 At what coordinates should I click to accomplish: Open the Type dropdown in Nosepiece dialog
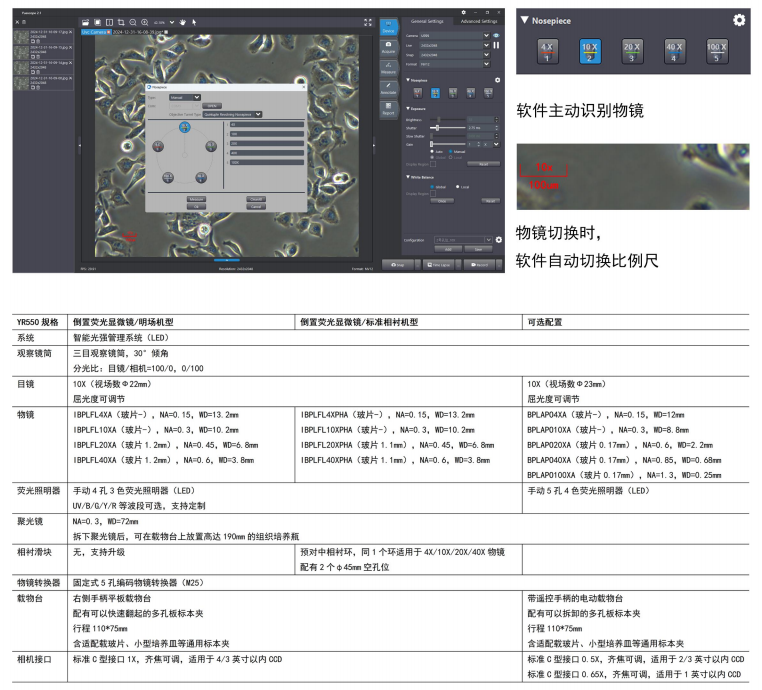click(185, 98)
